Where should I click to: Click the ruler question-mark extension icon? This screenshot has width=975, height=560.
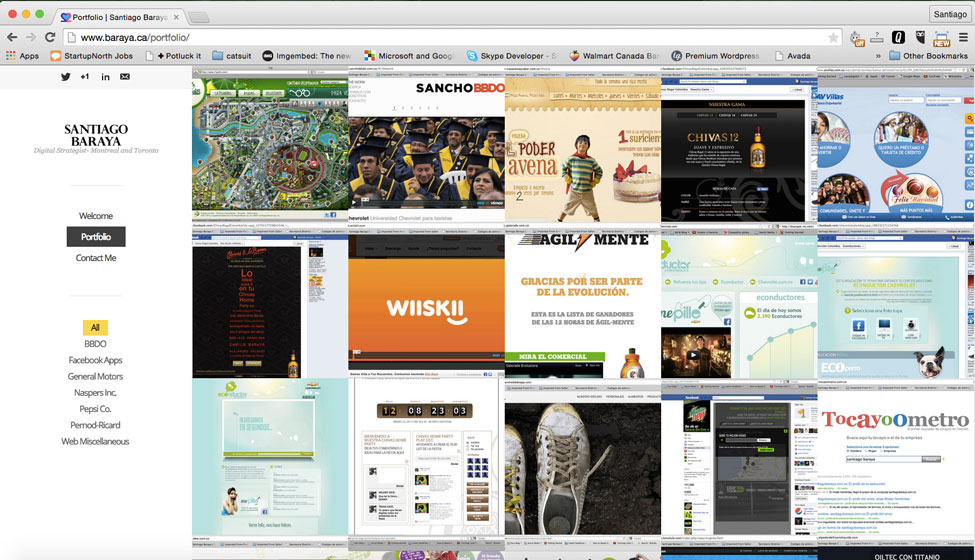tap(877, 37)
